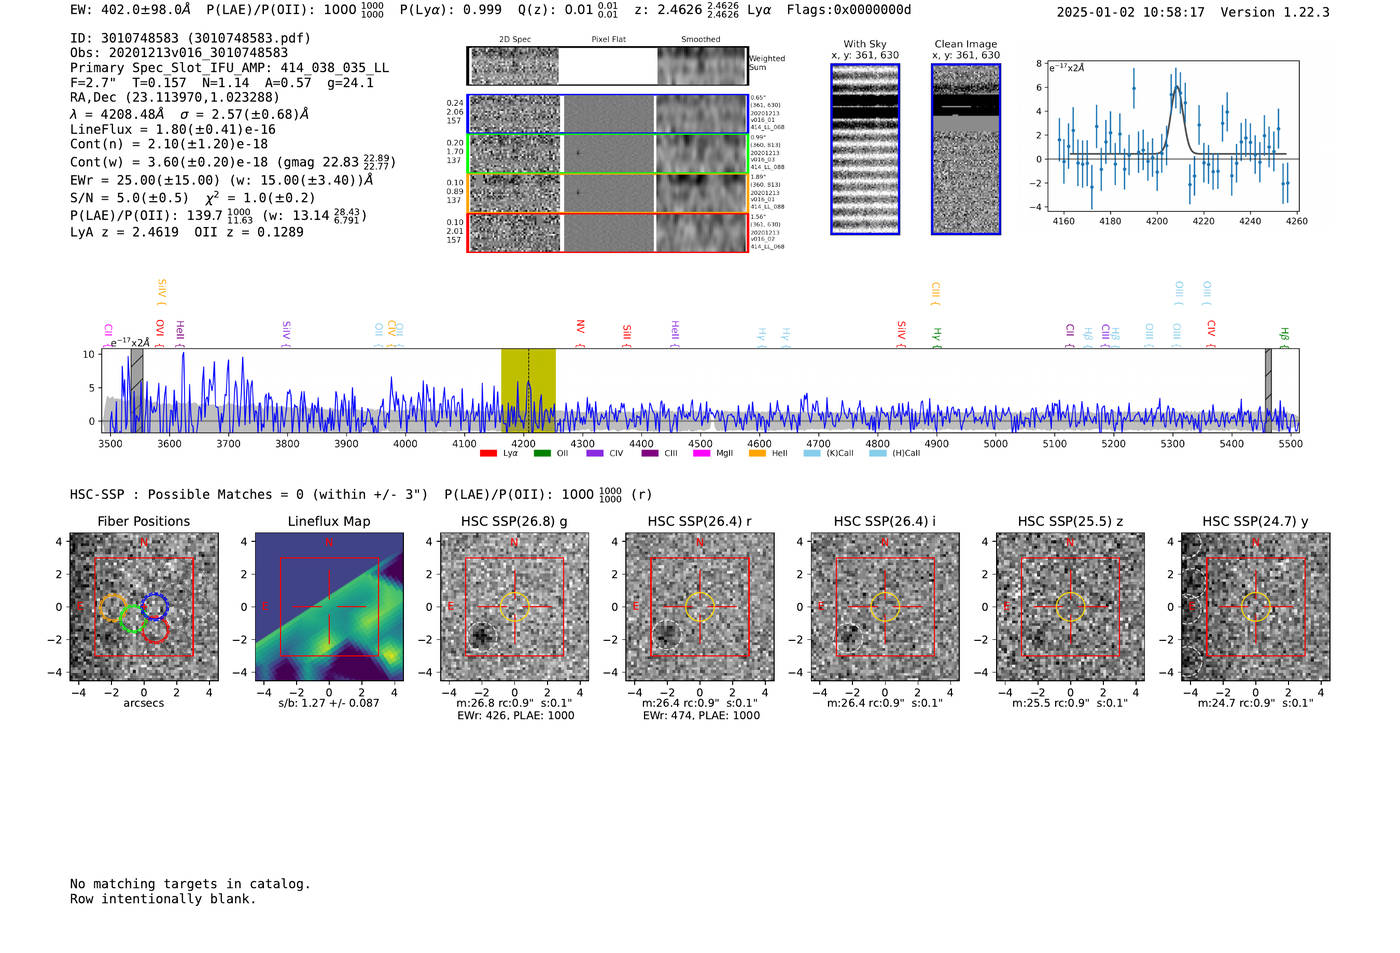Select the blue-bordered 2D spectrum row
This screenshot has width=1400, height=953.
(607, 114)
